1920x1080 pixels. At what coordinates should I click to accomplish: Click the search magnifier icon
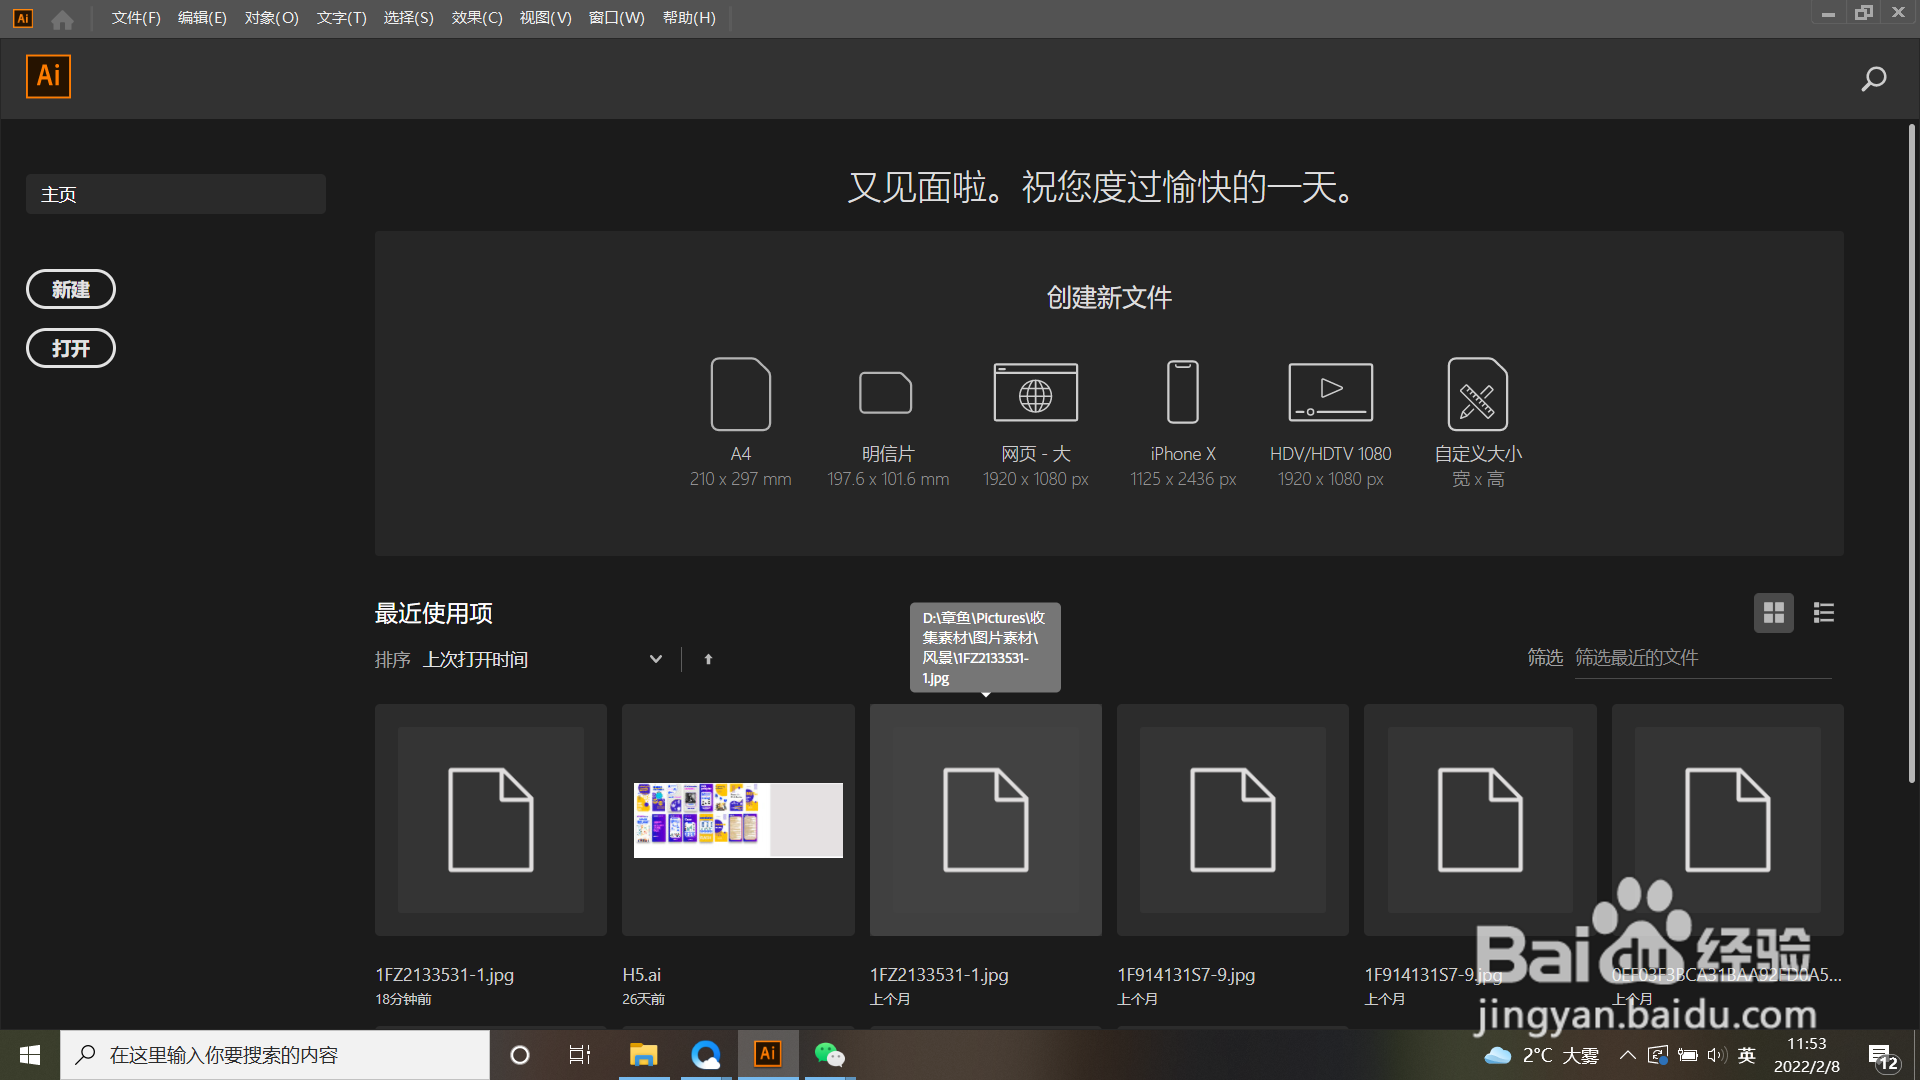[1873, 79]
